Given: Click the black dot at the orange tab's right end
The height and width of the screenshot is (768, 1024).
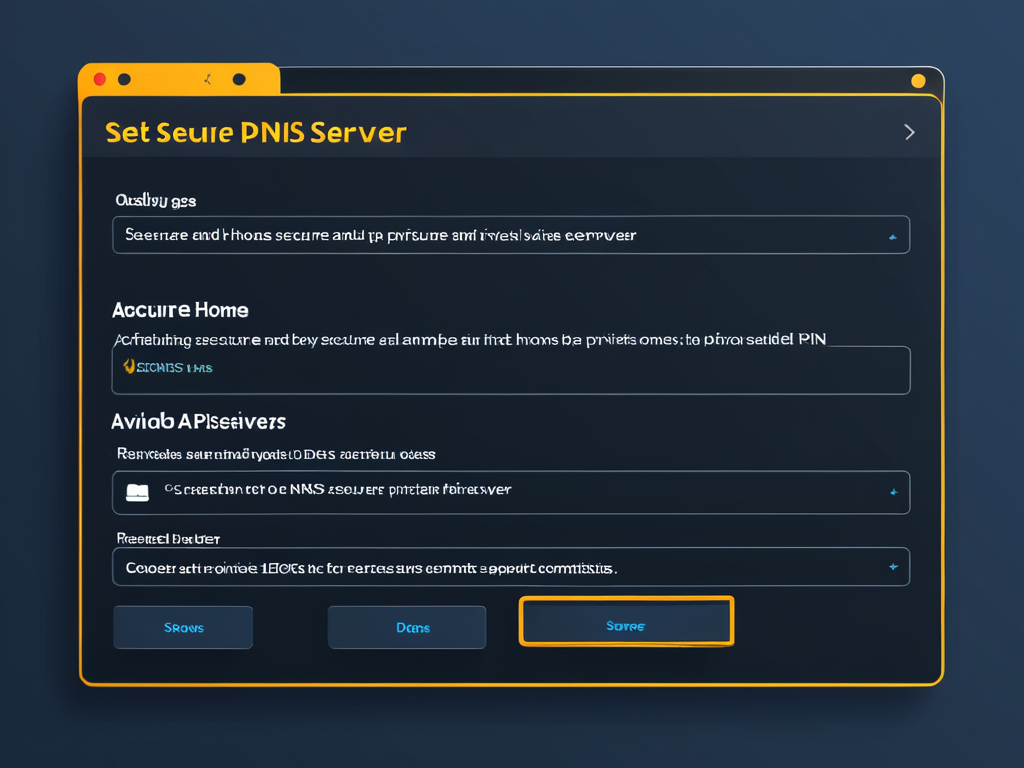Looking at the screenshot, I should pyautogui.click(x=239, y=79).
